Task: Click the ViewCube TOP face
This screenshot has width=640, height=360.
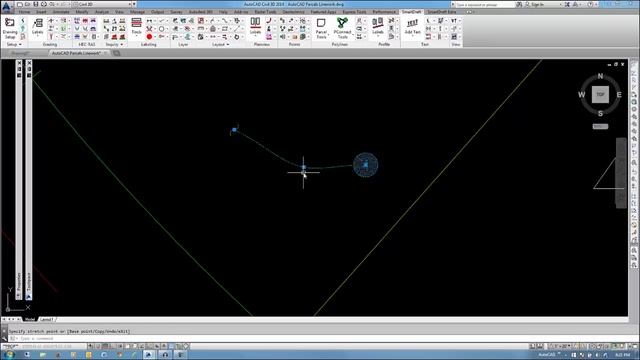Action: click(x=600, y=94)
